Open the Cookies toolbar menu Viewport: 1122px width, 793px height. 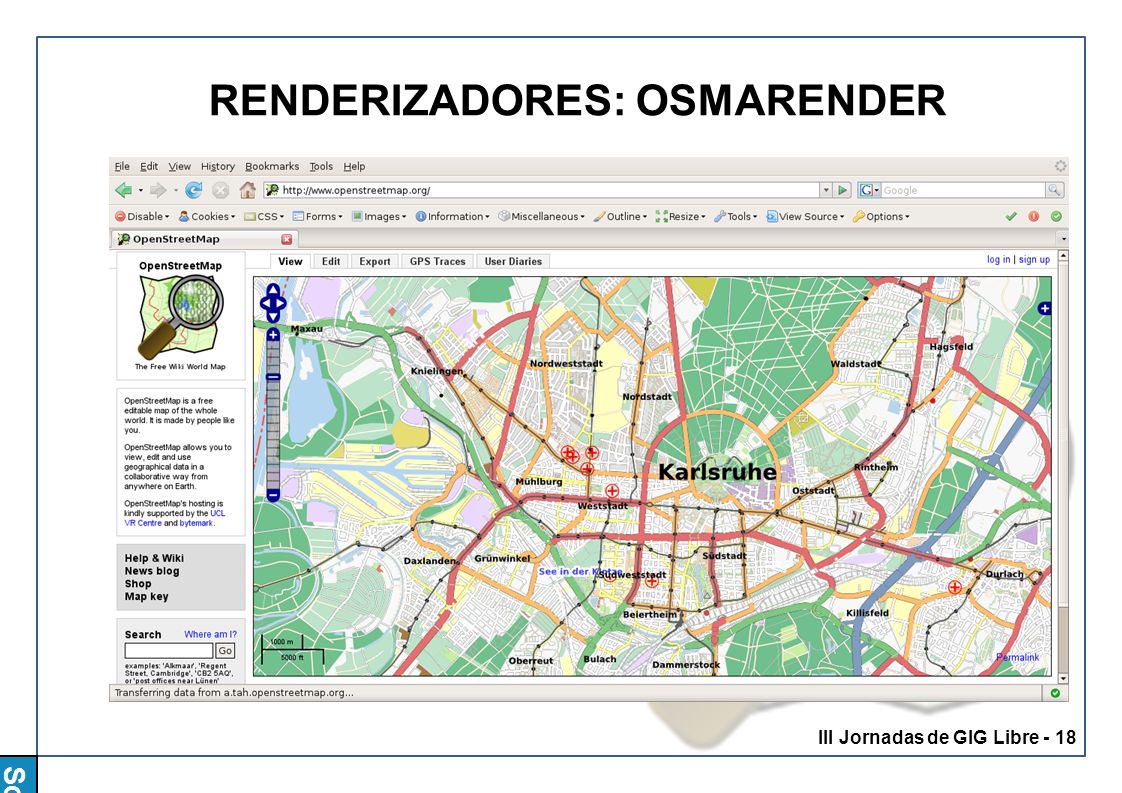click(x=206, y=216)
